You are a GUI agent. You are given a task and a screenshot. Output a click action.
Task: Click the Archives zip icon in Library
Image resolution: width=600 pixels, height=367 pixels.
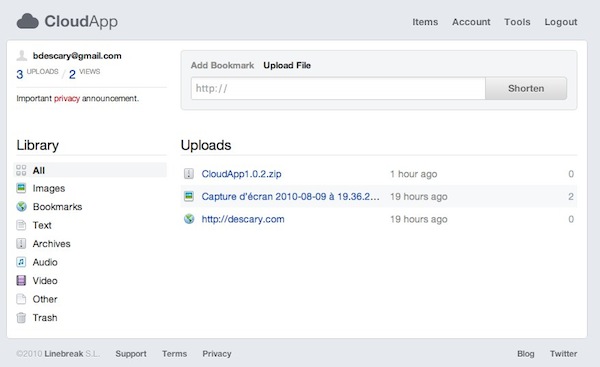click(21, 243)
